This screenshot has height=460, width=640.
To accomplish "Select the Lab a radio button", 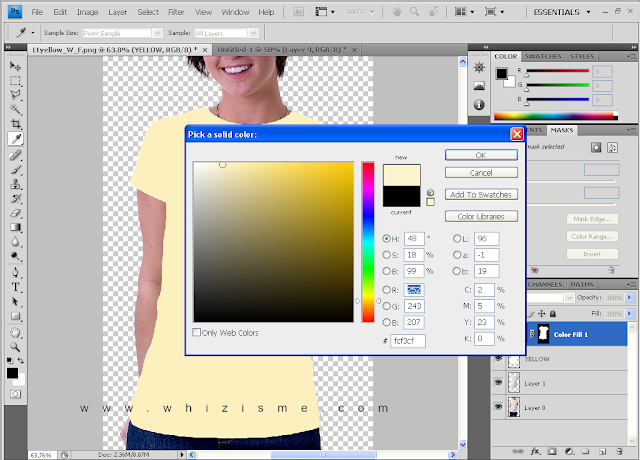I will [x=457, y=255].
